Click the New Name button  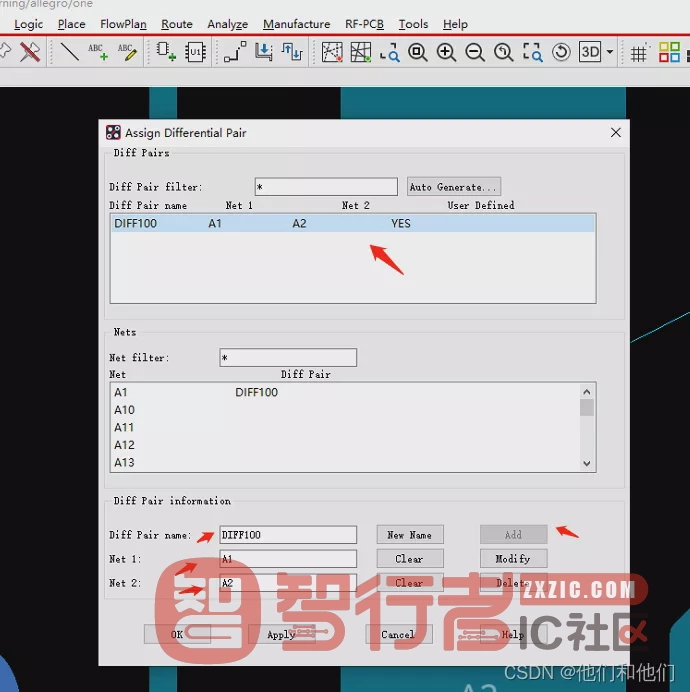pyautogui.click(x=410, y=534)
